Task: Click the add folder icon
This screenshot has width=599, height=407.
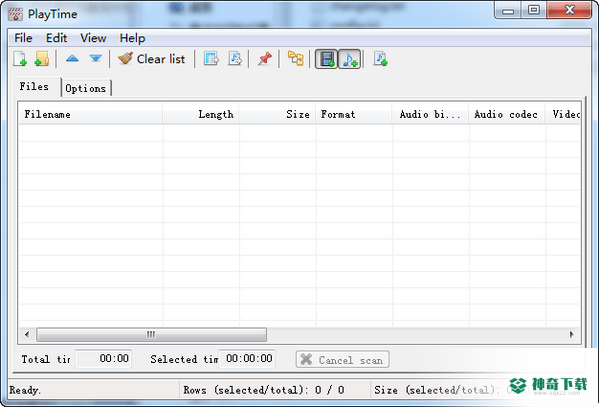Action: [42, 59]
